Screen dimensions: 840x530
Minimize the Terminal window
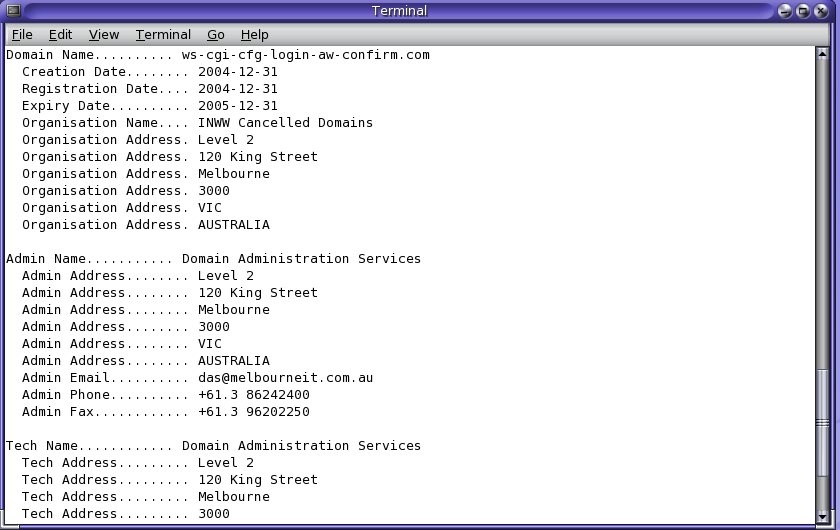[x=786, y=11]
